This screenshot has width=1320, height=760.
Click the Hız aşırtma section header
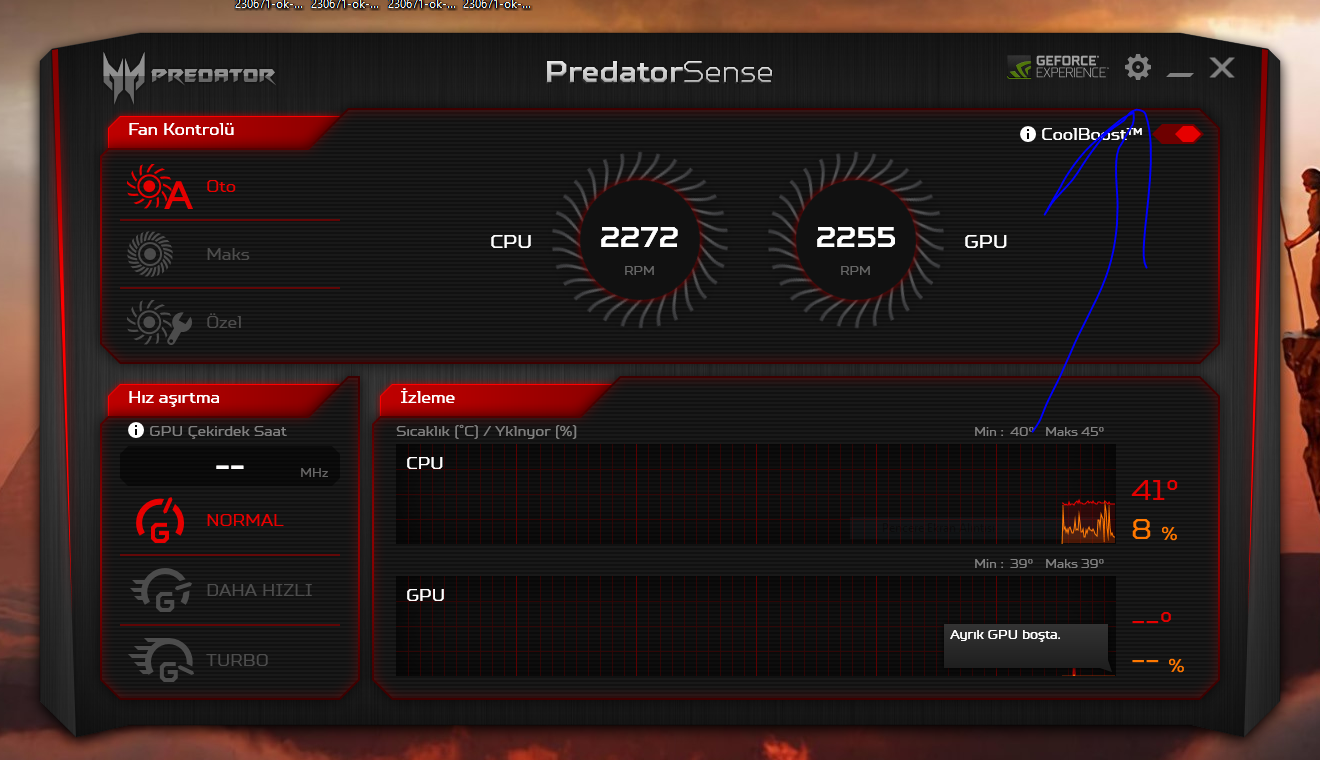pos(174,397)
